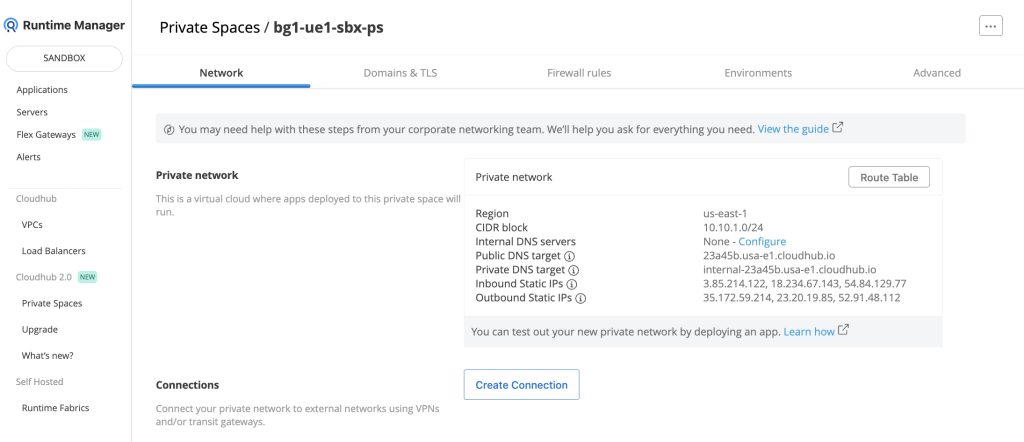Click the Runtime Manager logo icon
Screen dimensions: 1024x442
[x=11, y=25]
